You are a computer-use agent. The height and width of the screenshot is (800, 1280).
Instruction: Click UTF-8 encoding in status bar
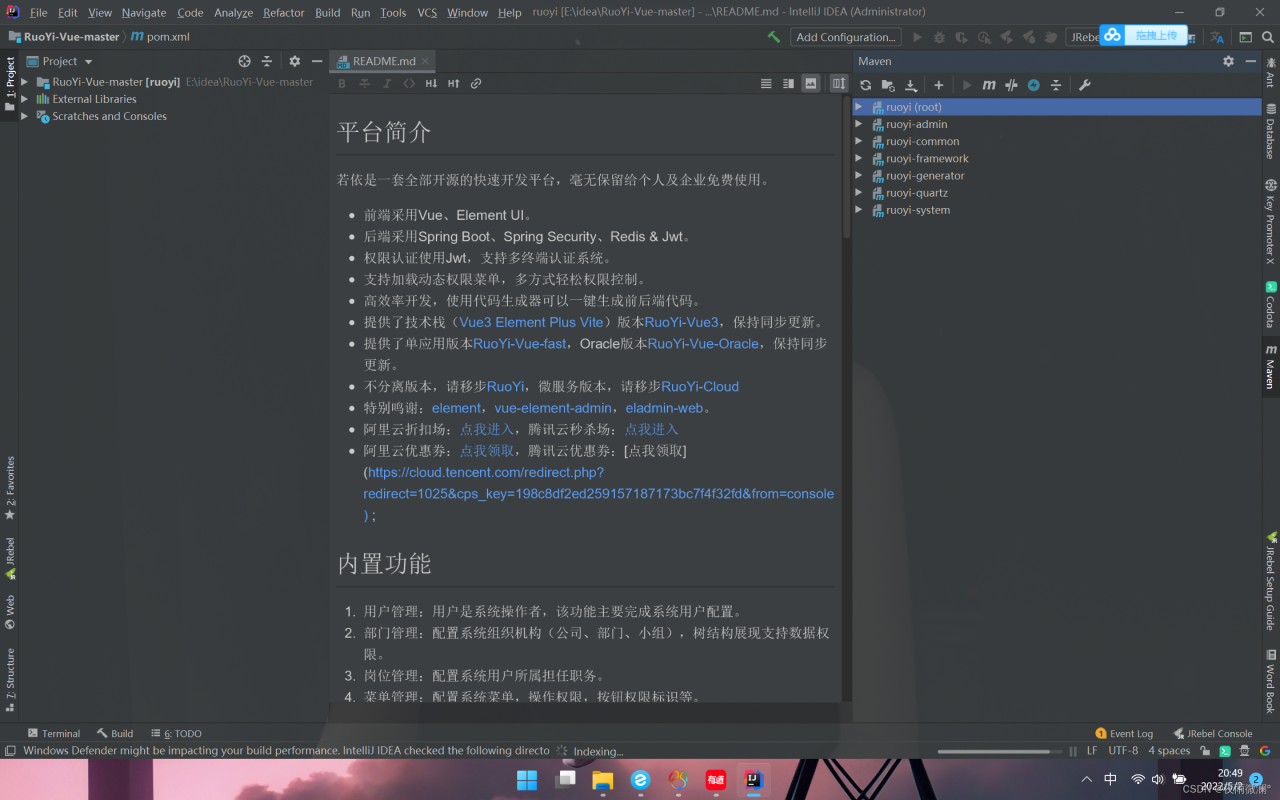1123,751
